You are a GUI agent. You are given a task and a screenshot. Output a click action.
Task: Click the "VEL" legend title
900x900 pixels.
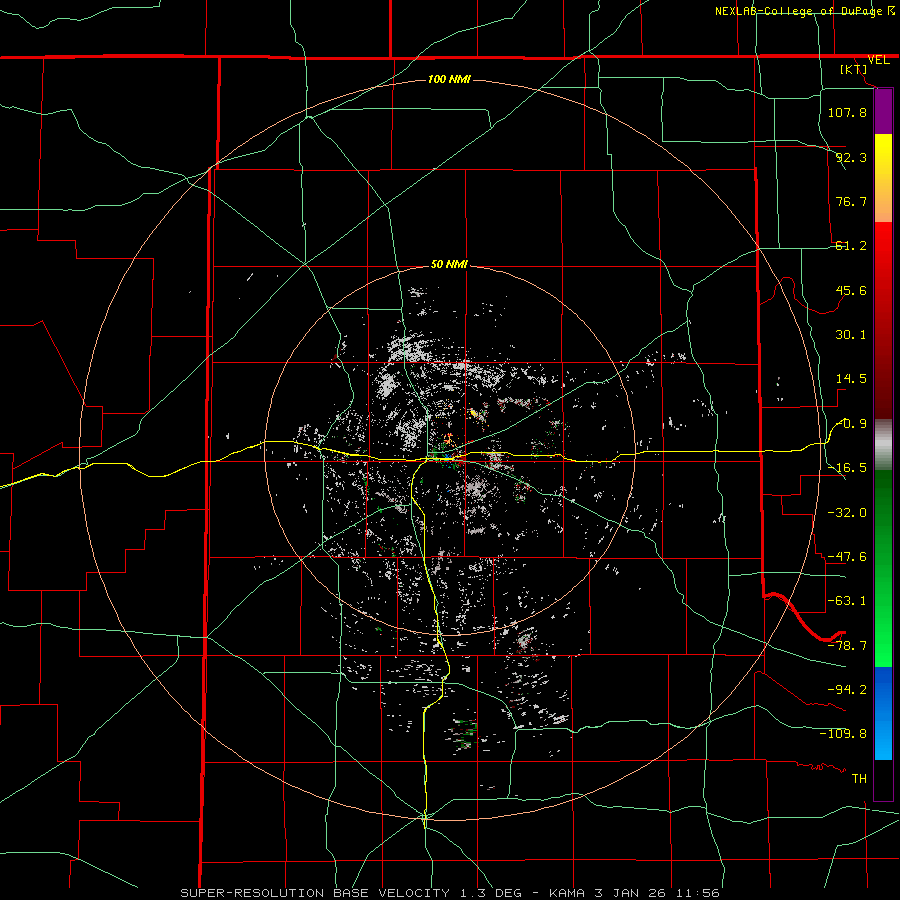coord(878,60)
